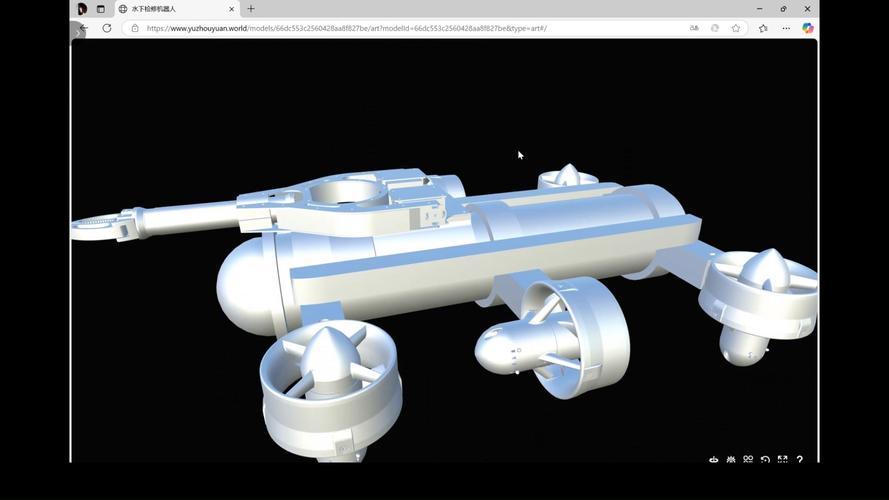Enter fullscreen with the expand icon

(x=782, y=460)
